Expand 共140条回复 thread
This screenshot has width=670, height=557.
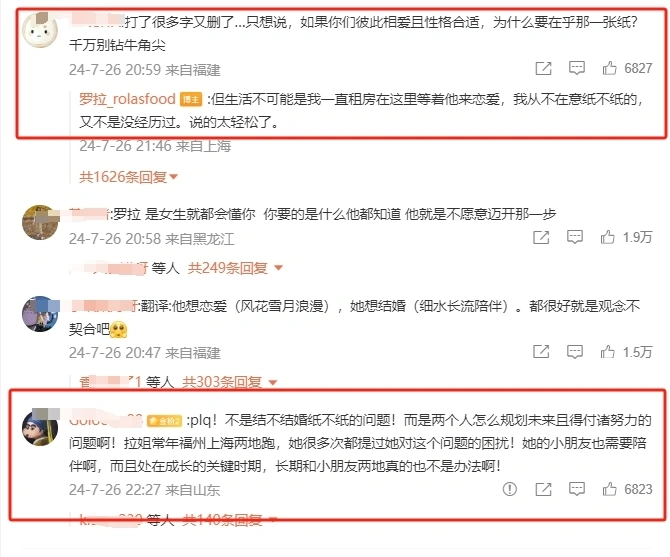click(x=229, y=520)
